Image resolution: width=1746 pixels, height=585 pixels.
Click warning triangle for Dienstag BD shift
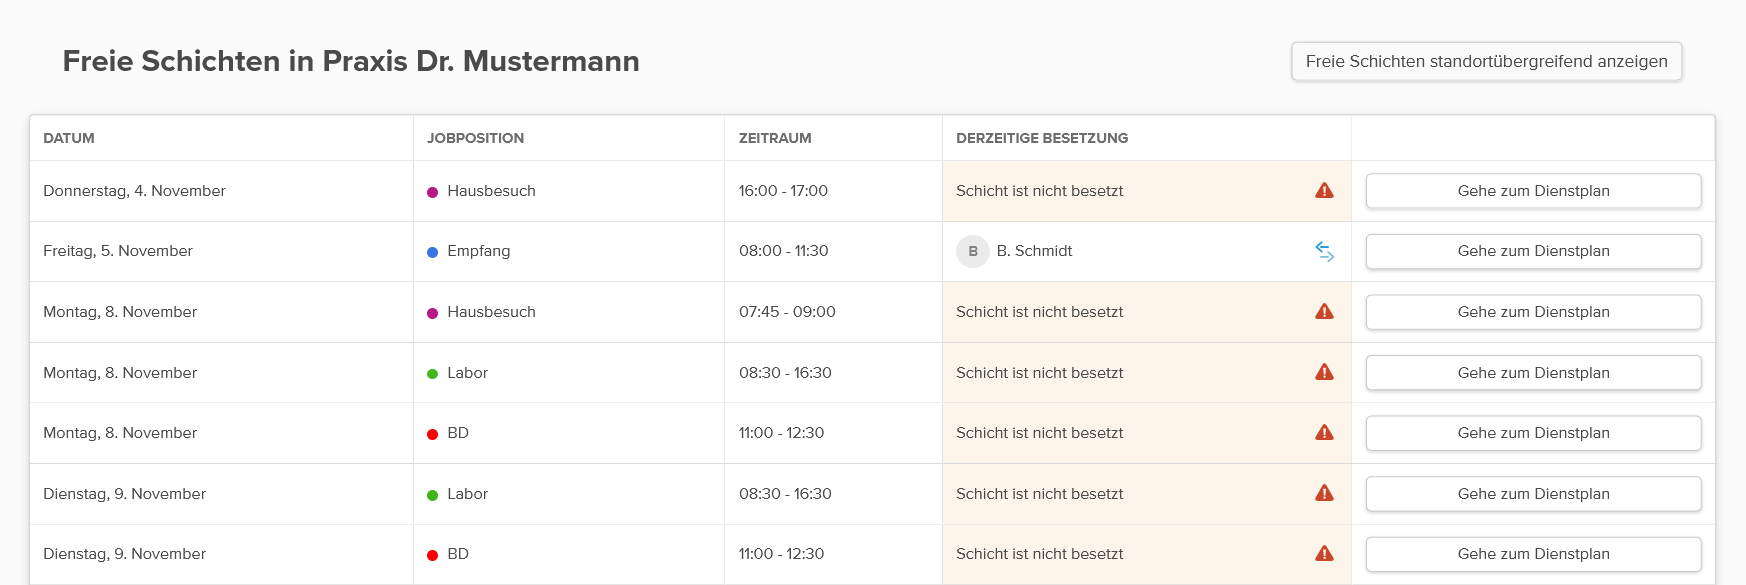[x=1324, y=554]
